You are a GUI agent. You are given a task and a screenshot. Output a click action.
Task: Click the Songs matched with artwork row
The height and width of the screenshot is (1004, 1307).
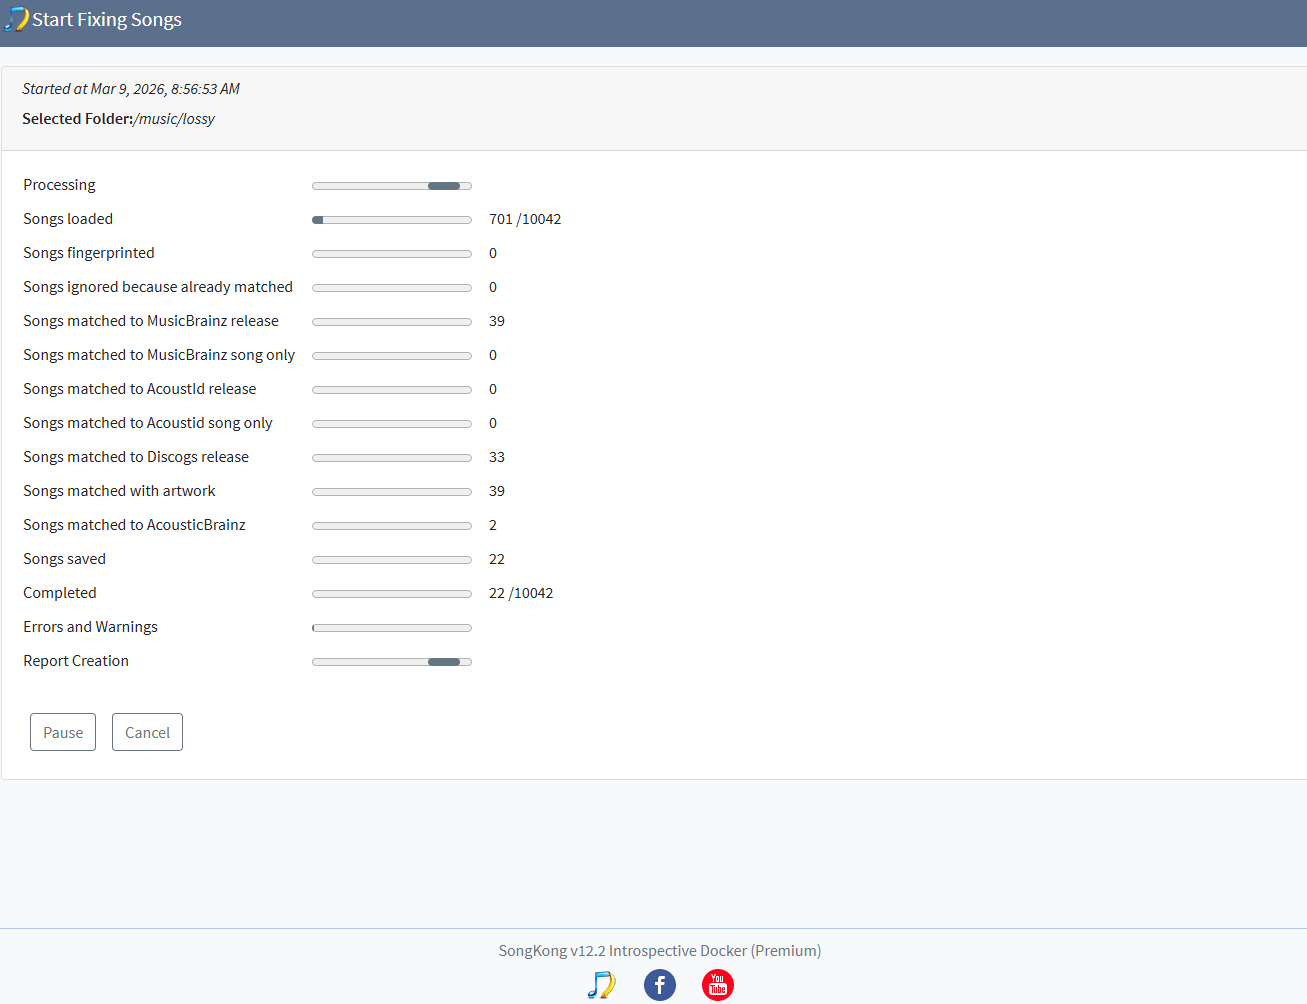tap(119, 490)
